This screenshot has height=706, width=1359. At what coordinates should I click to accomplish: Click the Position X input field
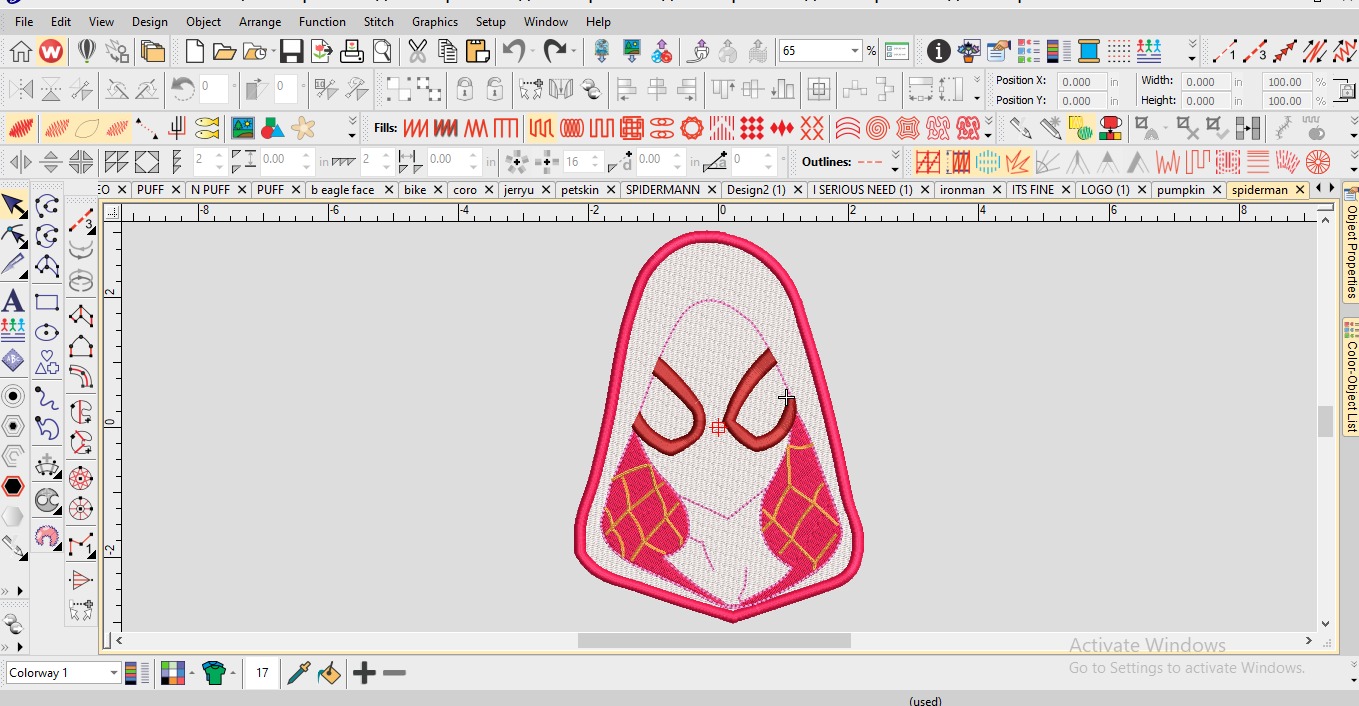click(x=1080, y=82)
